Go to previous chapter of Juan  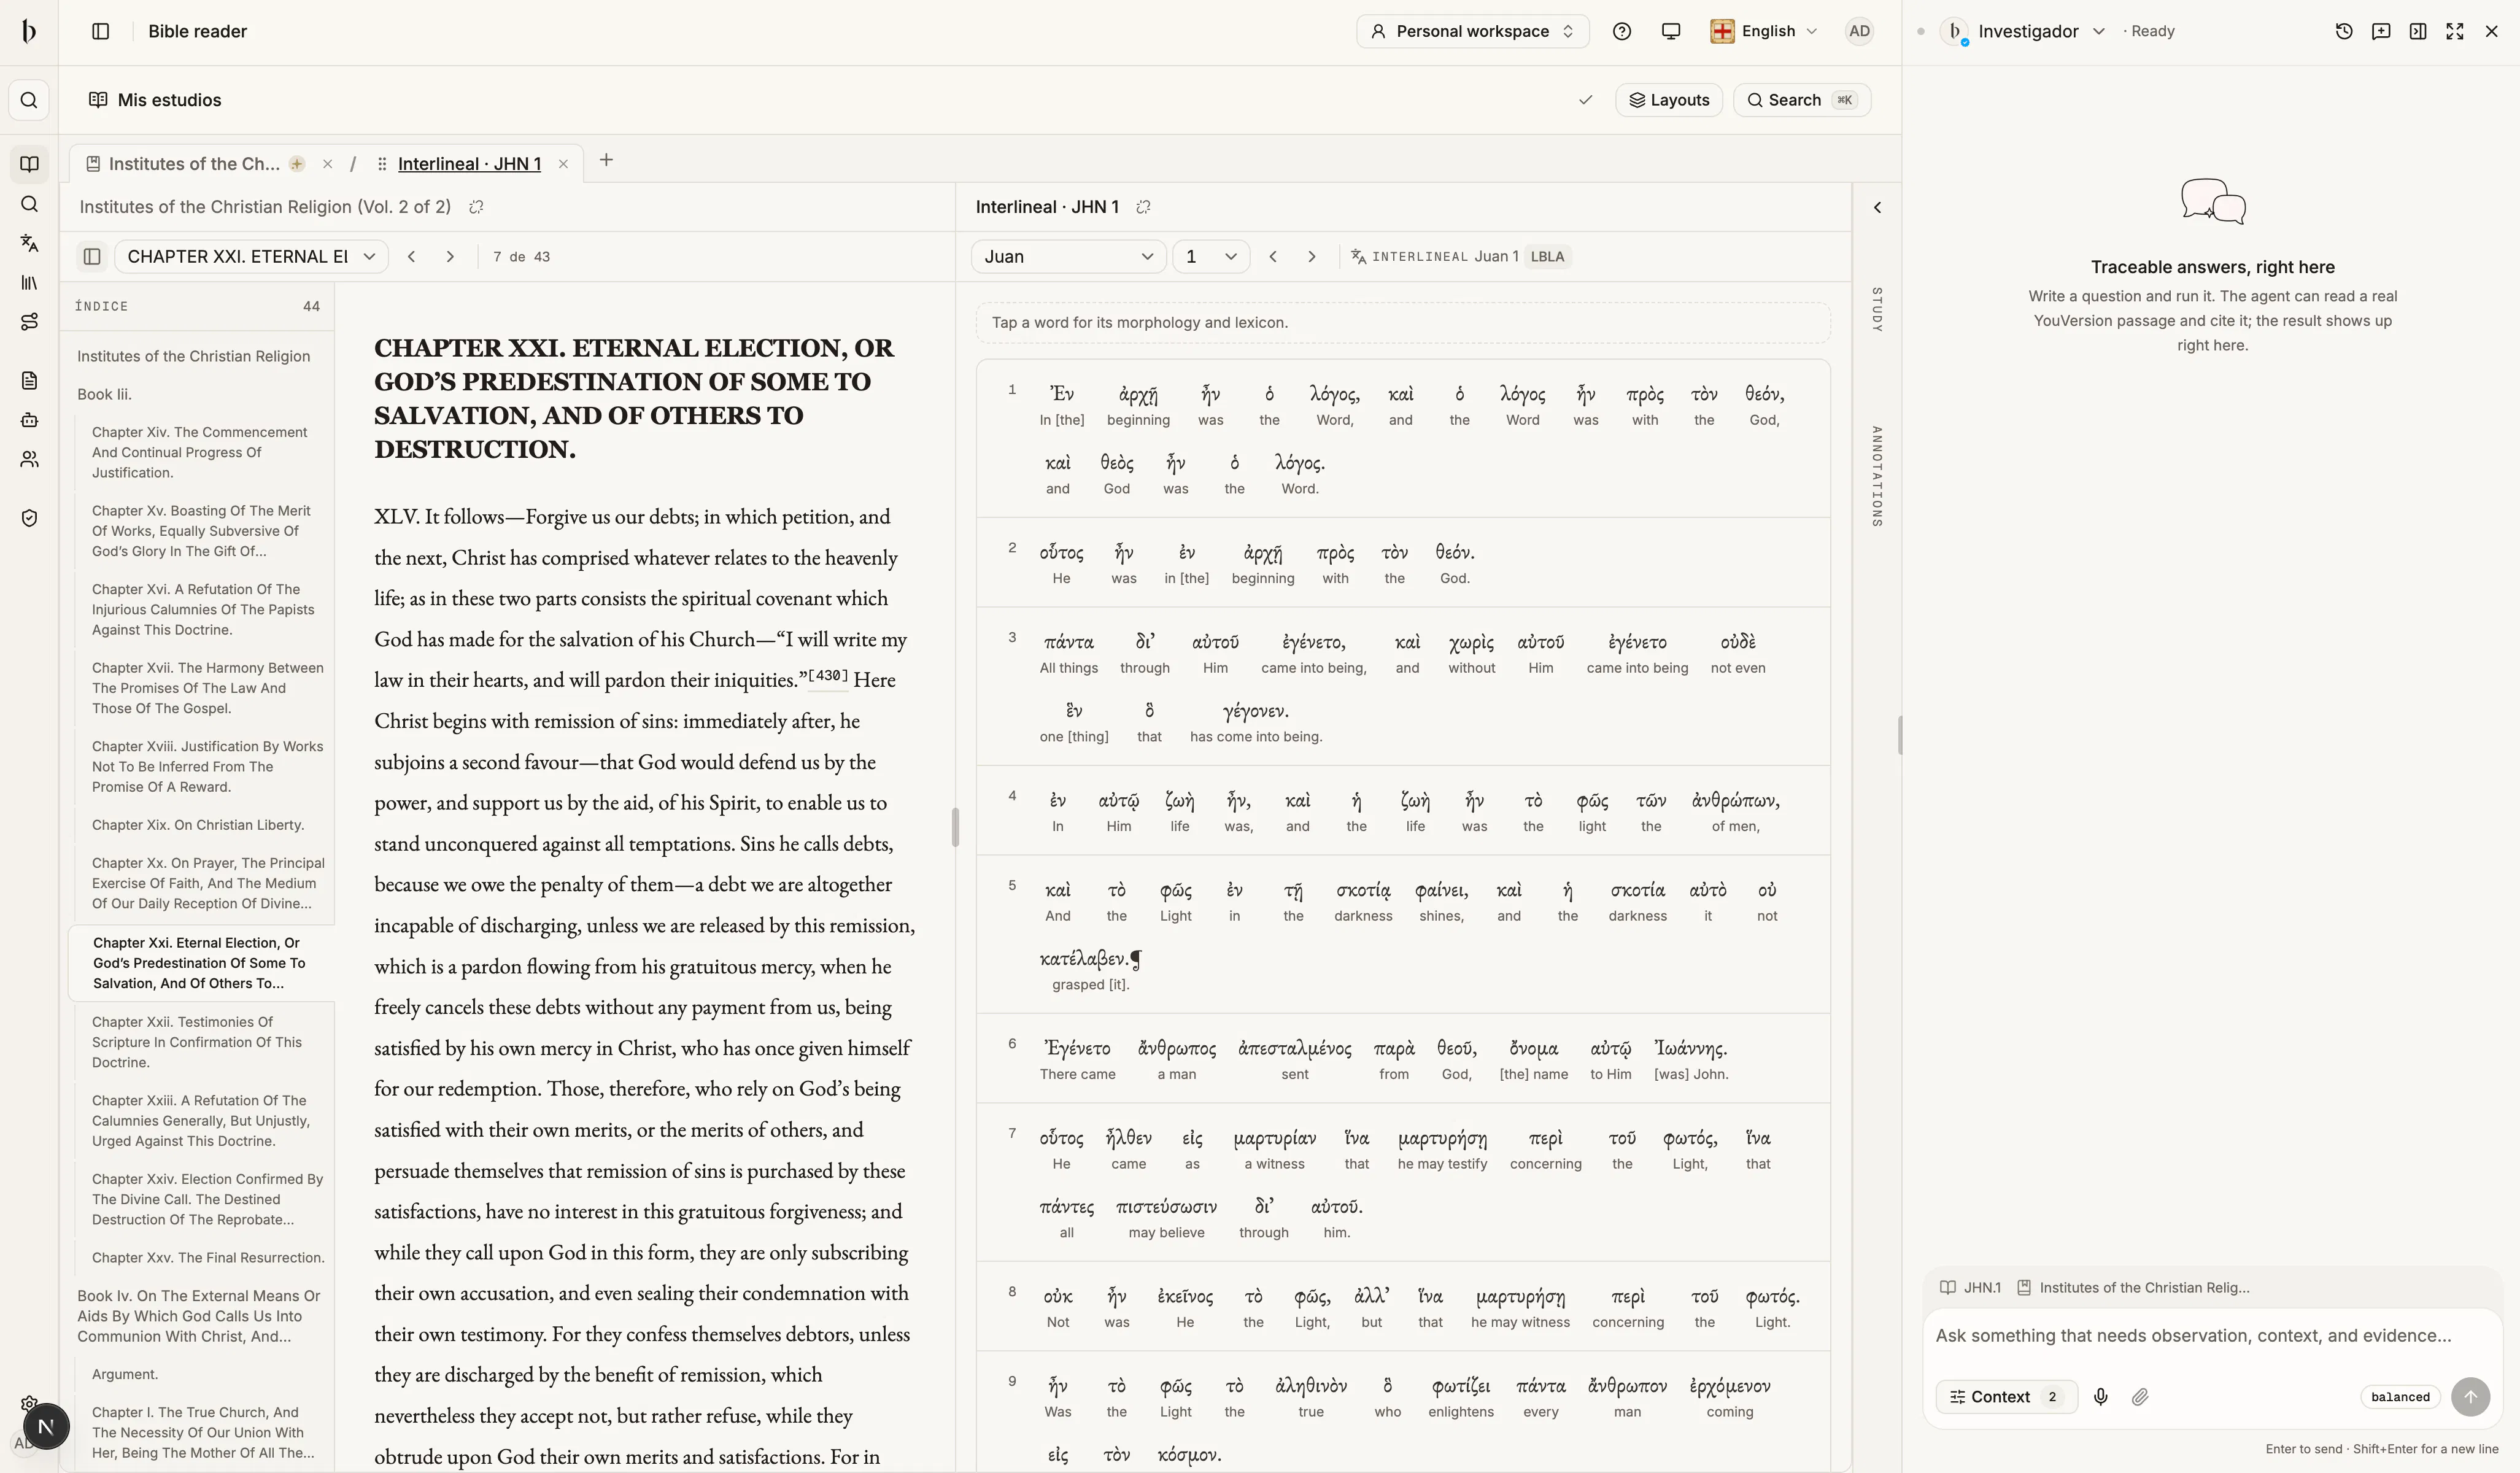pyautogui.click(x=1273, y=257)
